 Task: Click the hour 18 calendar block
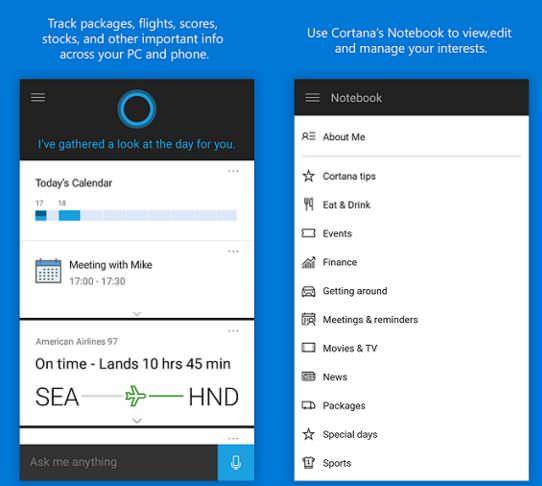tap(69, 215)
